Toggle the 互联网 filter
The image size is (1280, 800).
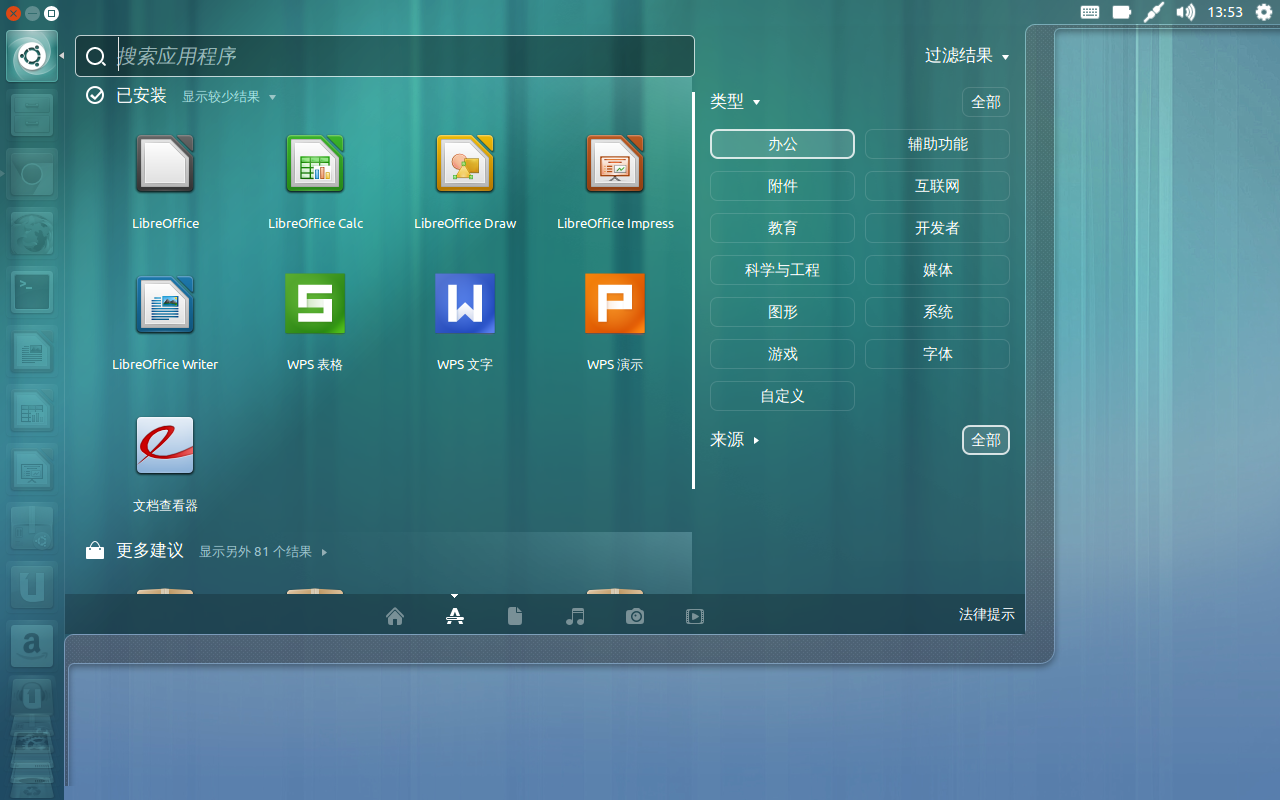point(937,186)
